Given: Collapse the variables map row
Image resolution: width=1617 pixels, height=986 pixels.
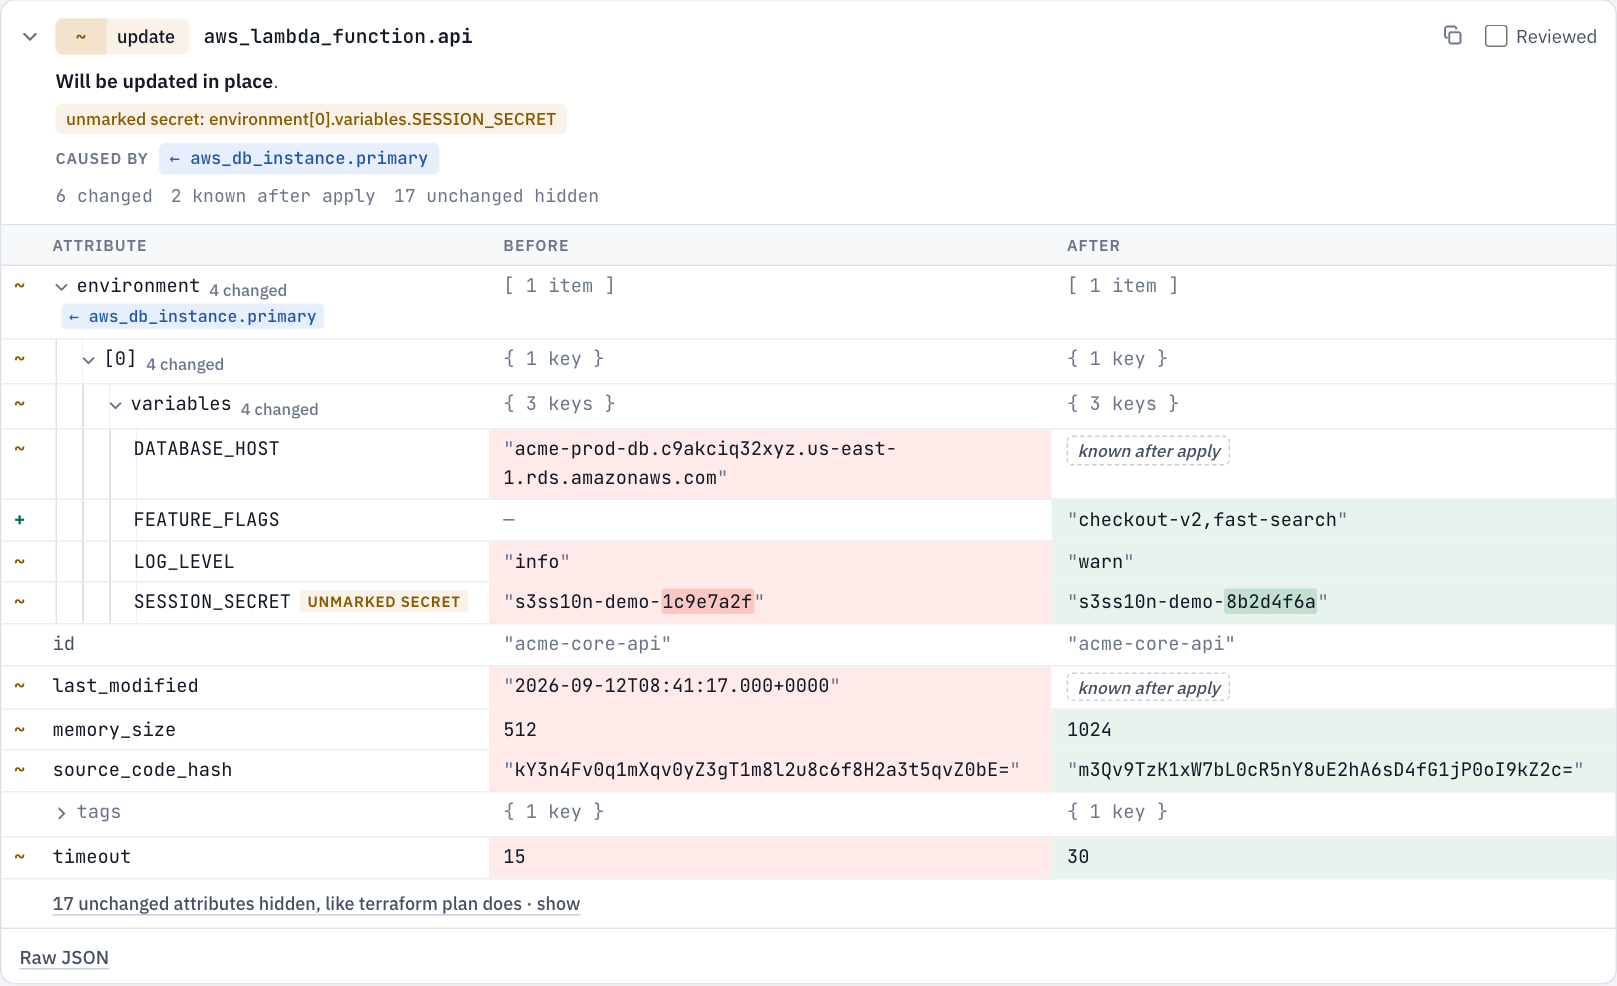Looking at the screenshot, I should click(116, 405).
